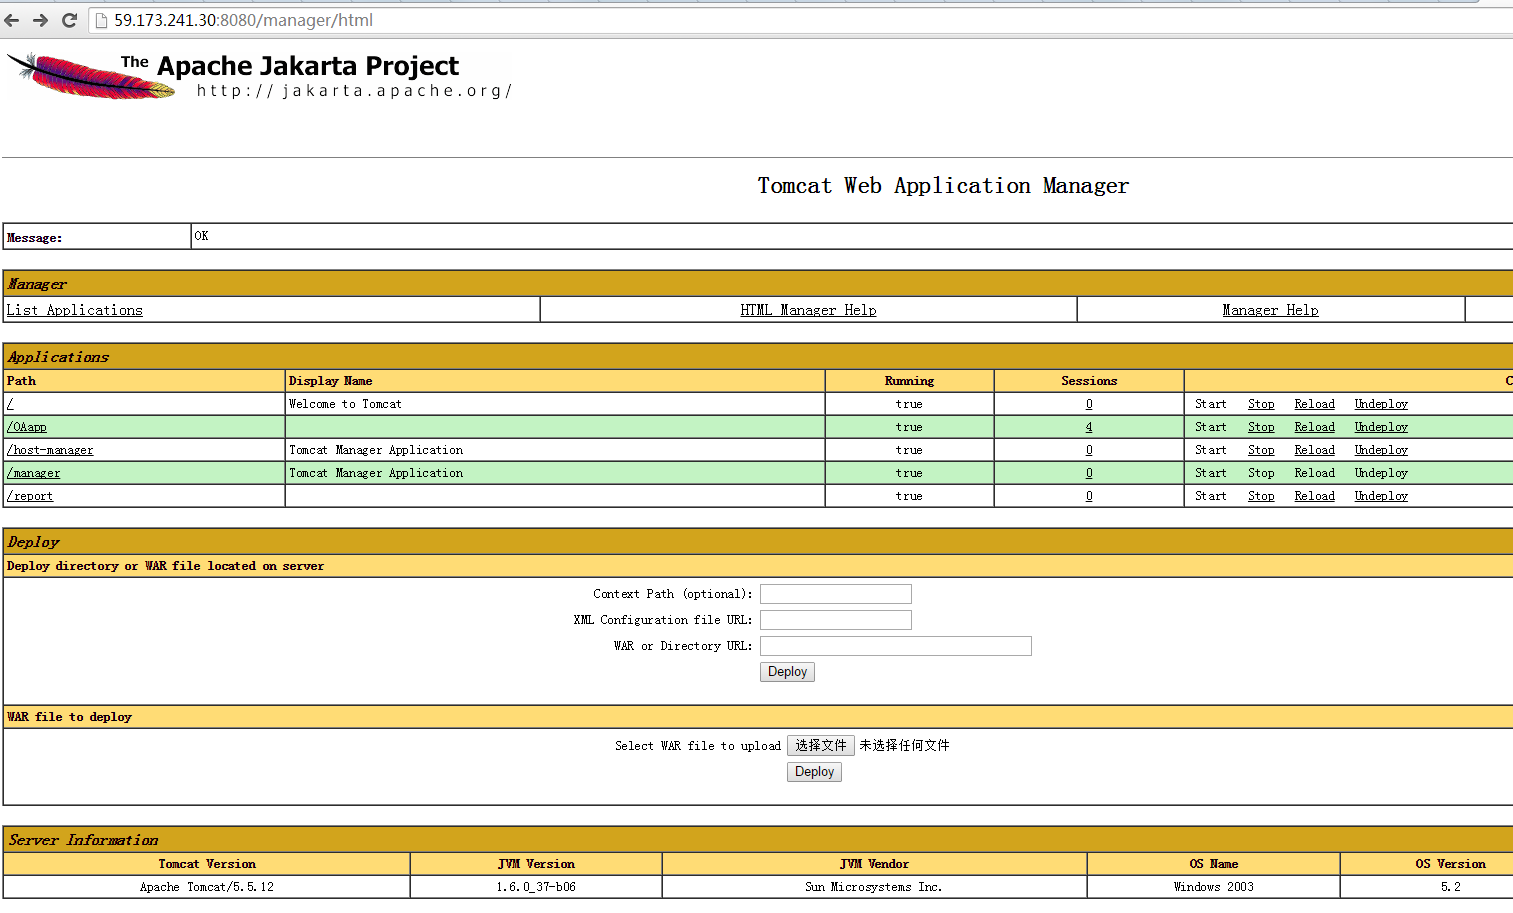
Task: Reload the root / application
Action: (1314, 404)
